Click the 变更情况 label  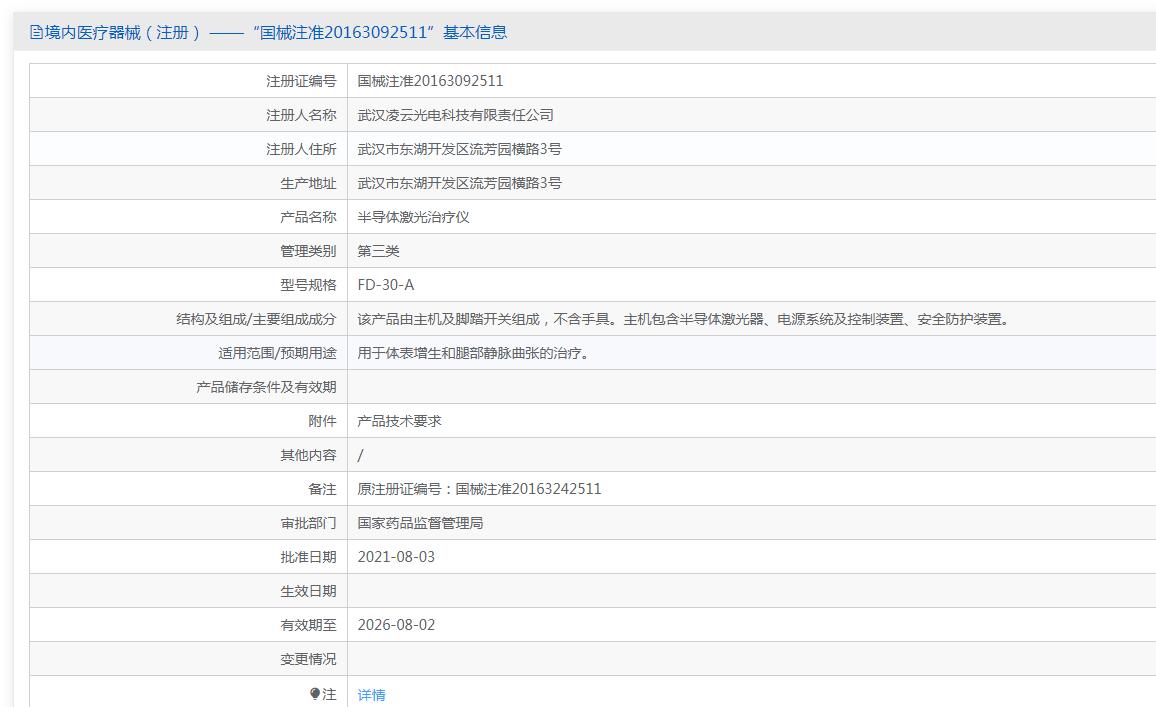(308, 658)
